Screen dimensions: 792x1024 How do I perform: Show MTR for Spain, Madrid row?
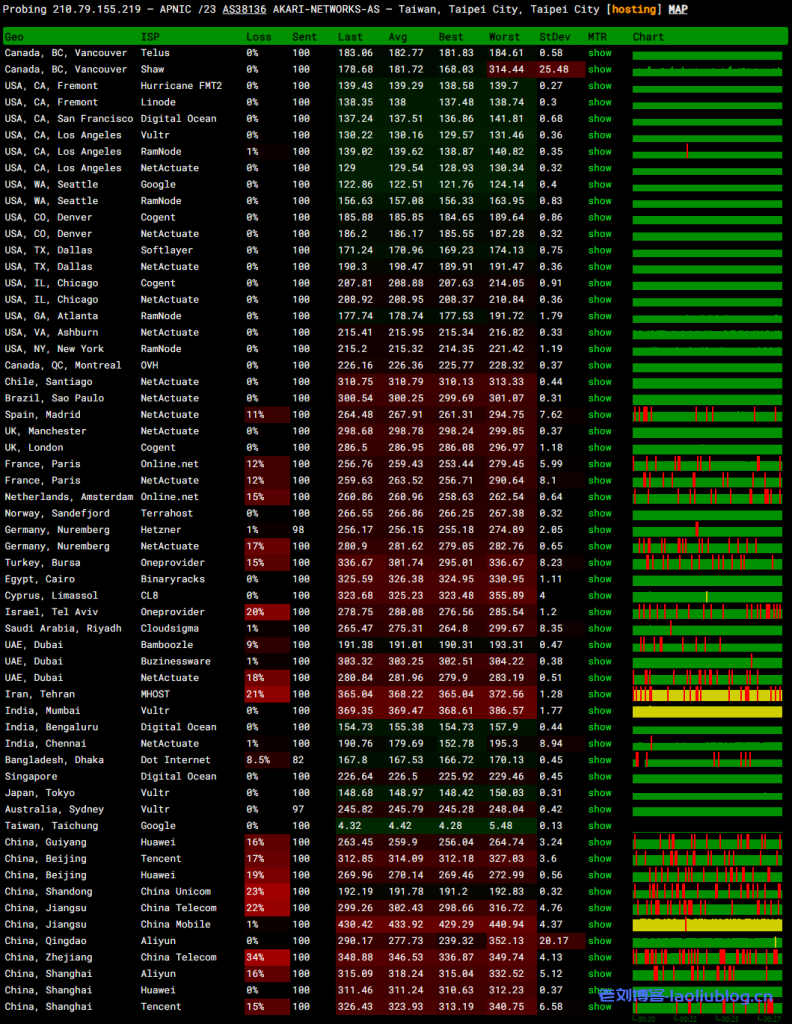599,415
